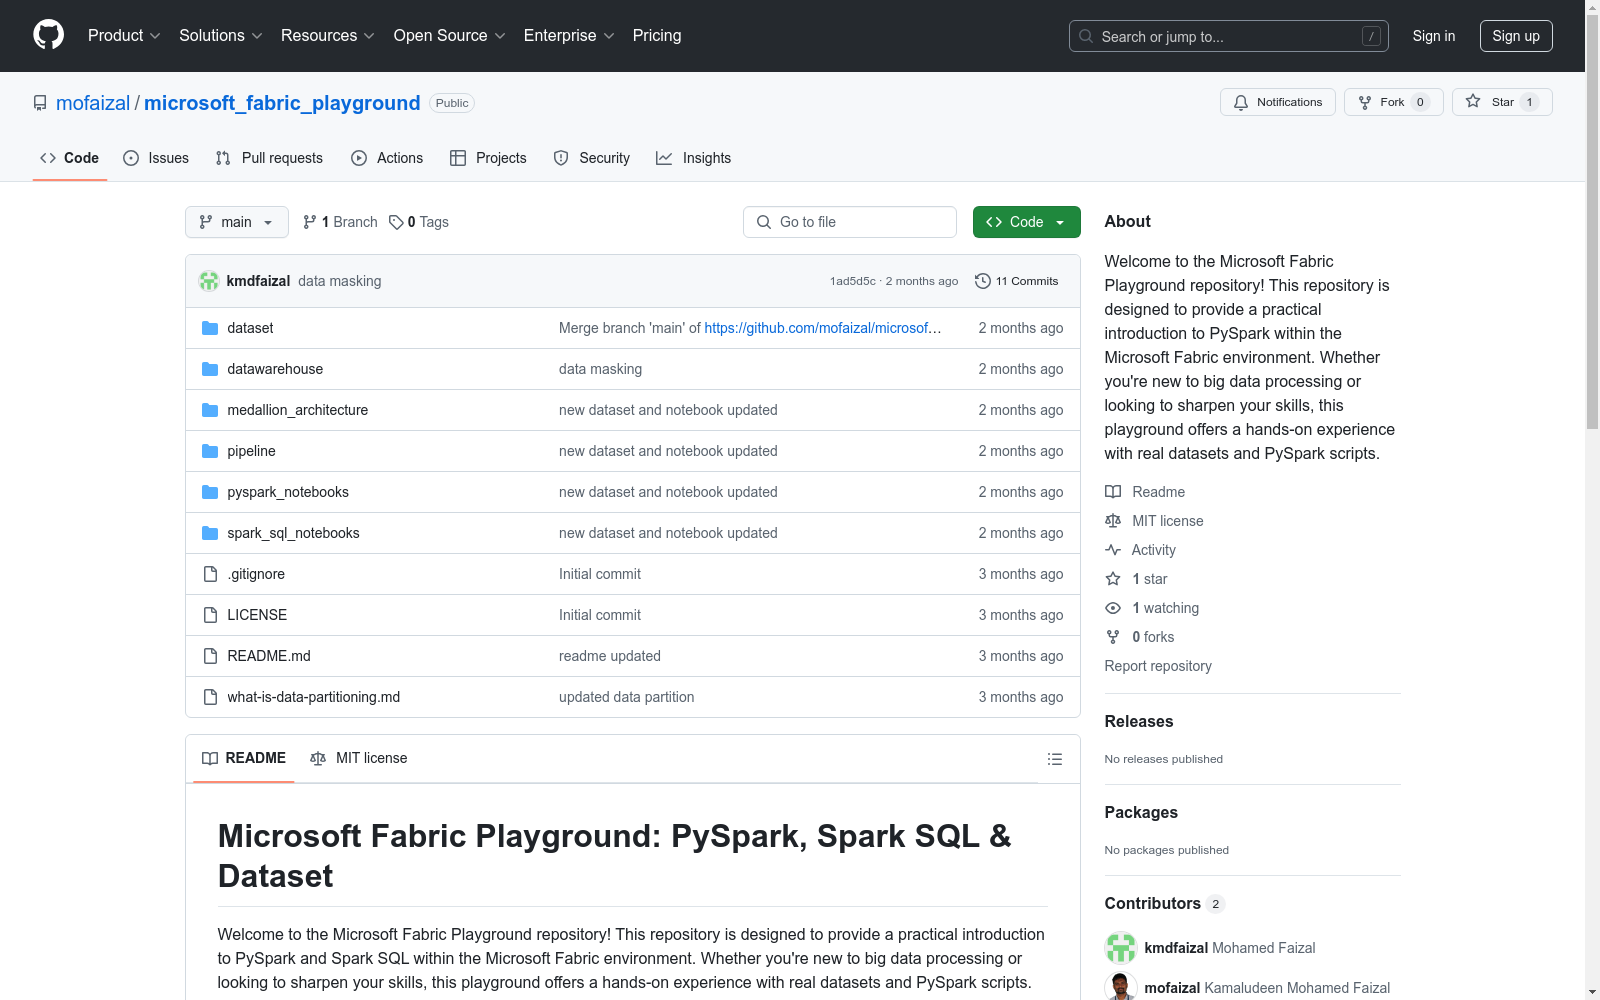Expand the Resources dropdown
Viewport: 1600px width, 1000px height.
point(328,36)
